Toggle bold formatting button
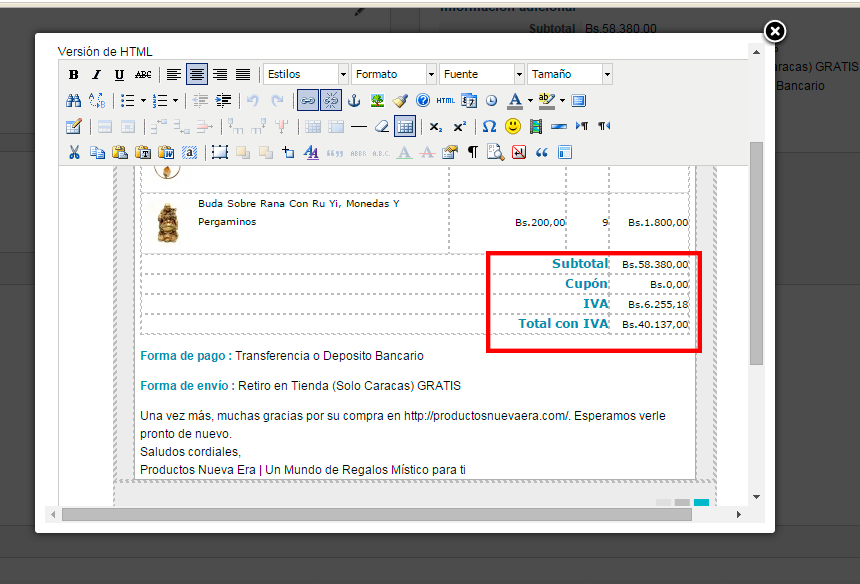The image size is (860, 584). tap(73, 75)
